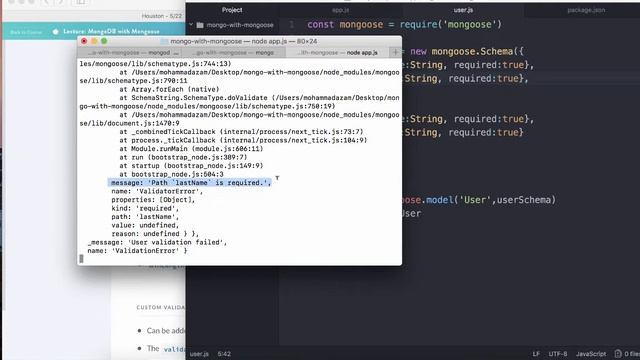Screen dimensions: 640x360
Task: Click the 'Can be add' bullet in browser
Action: 166,331
